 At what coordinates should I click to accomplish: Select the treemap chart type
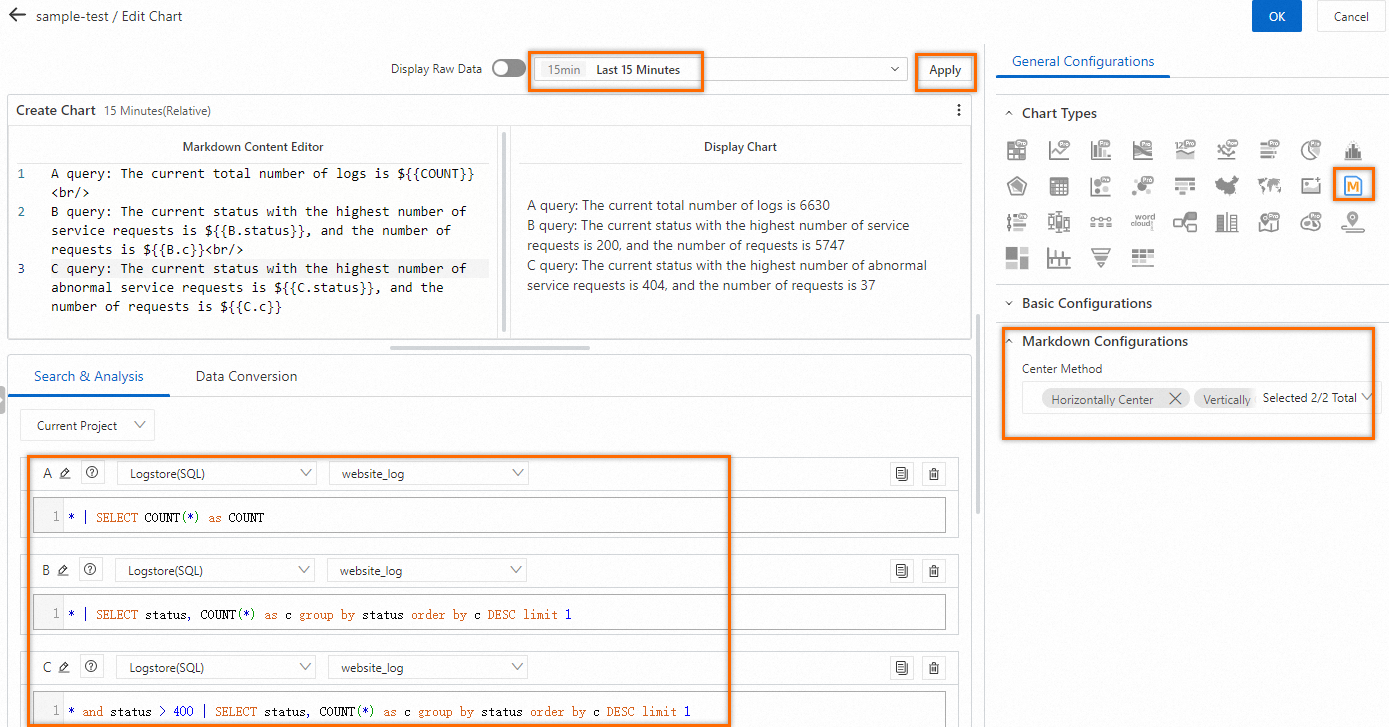tap(1017, 258)
